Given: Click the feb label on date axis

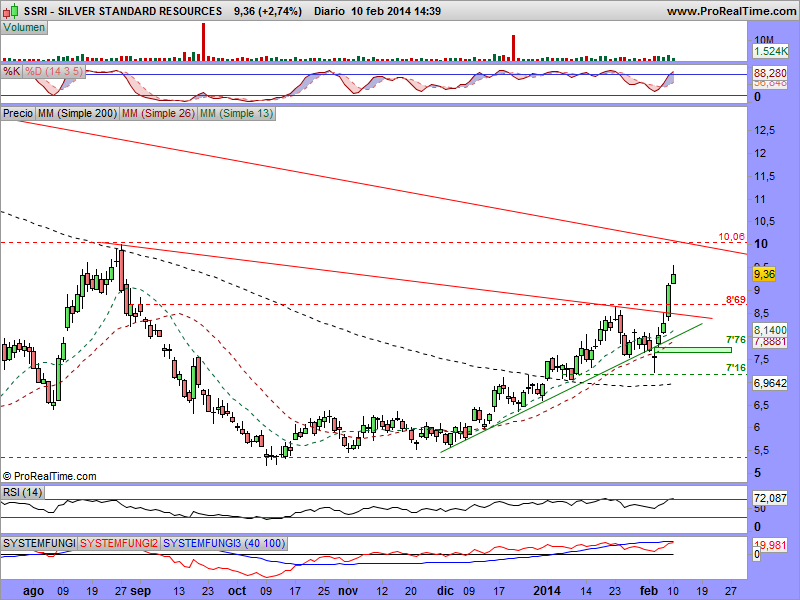Looking at the screenshot, I should tap(649, 591).
